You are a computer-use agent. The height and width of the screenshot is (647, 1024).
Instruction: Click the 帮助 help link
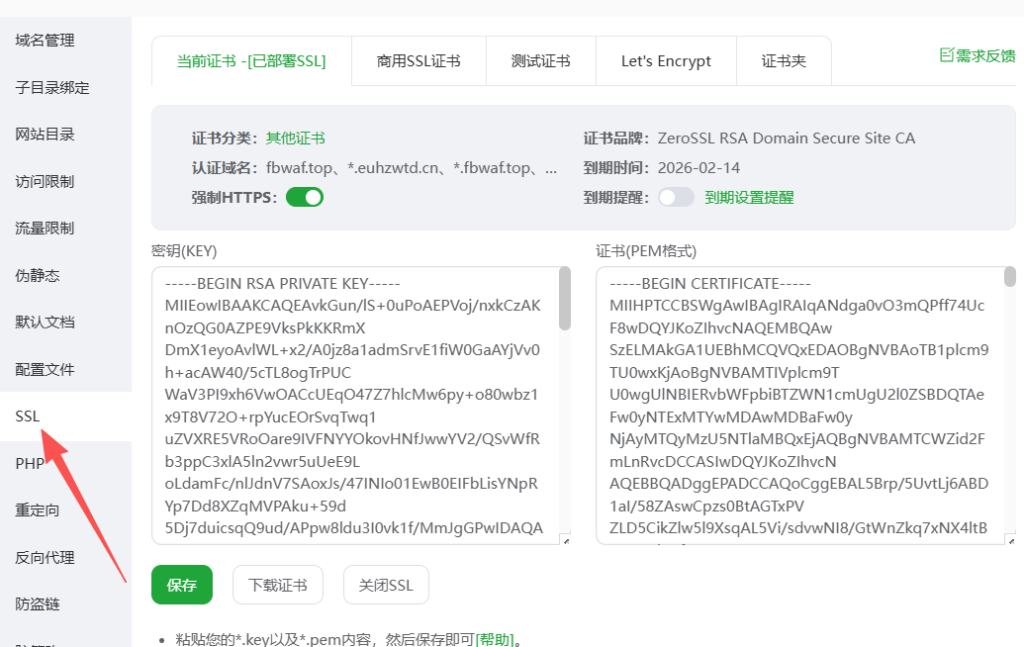[495, 639]
